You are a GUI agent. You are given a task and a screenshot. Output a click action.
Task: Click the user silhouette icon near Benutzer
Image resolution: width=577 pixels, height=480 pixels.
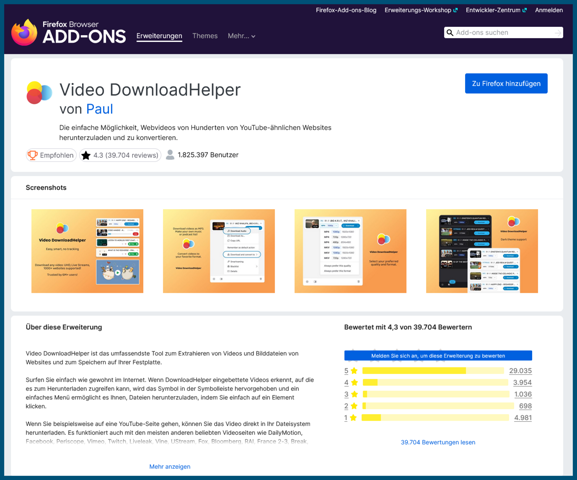click(170, 155)
